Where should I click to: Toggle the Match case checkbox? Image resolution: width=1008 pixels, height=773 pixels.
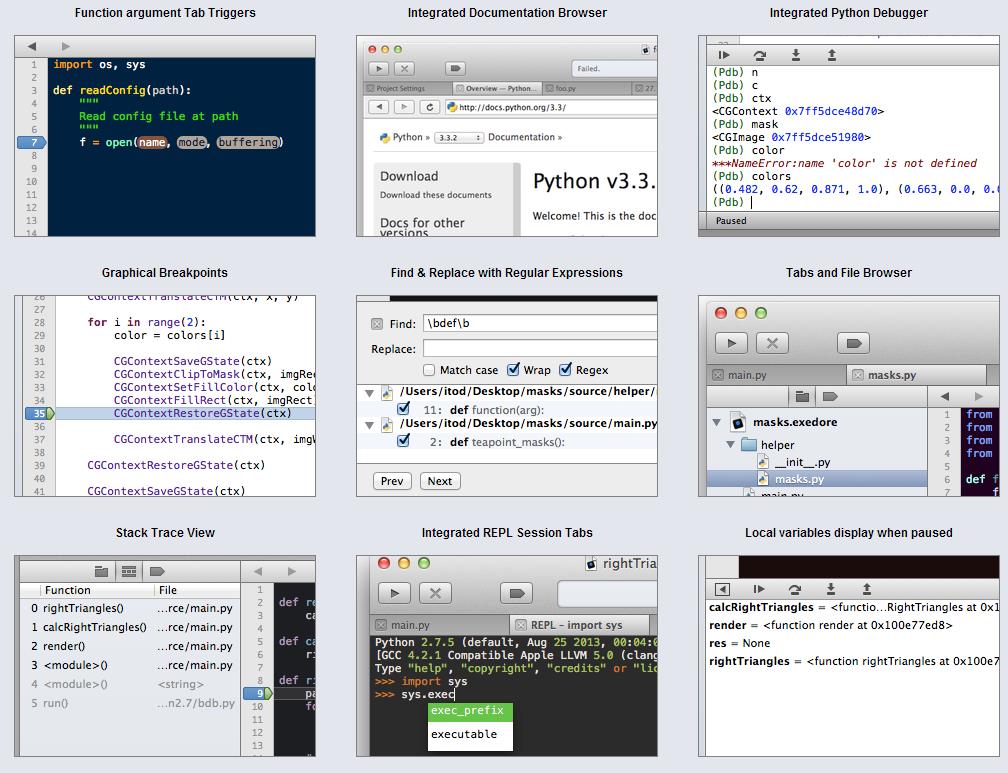429,370
